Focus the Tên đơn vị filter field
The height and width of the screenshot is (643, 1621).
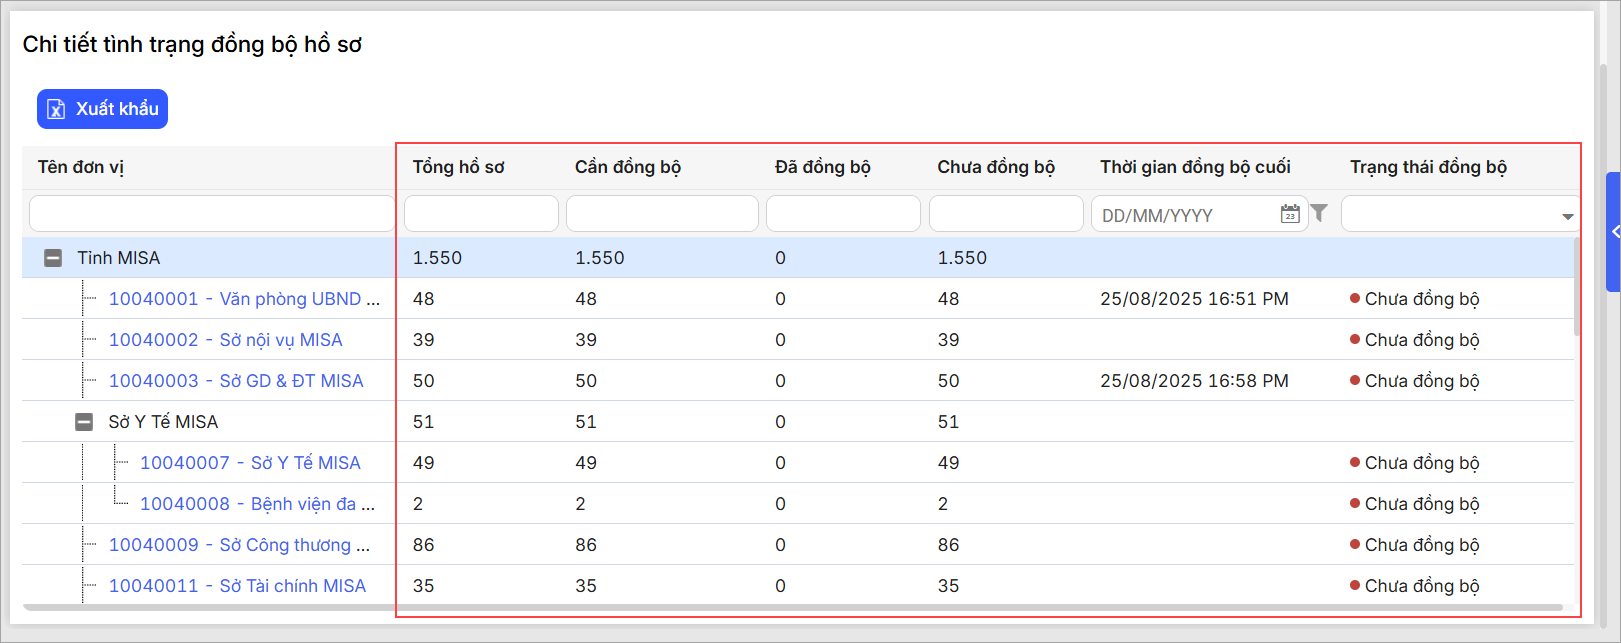[x=211, y=214]
